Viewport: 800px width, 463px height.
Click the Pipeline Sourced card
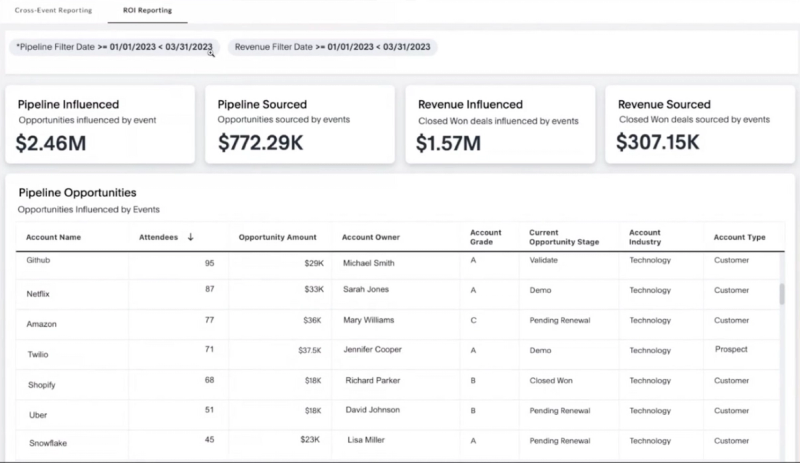click(x=299, y=124)
